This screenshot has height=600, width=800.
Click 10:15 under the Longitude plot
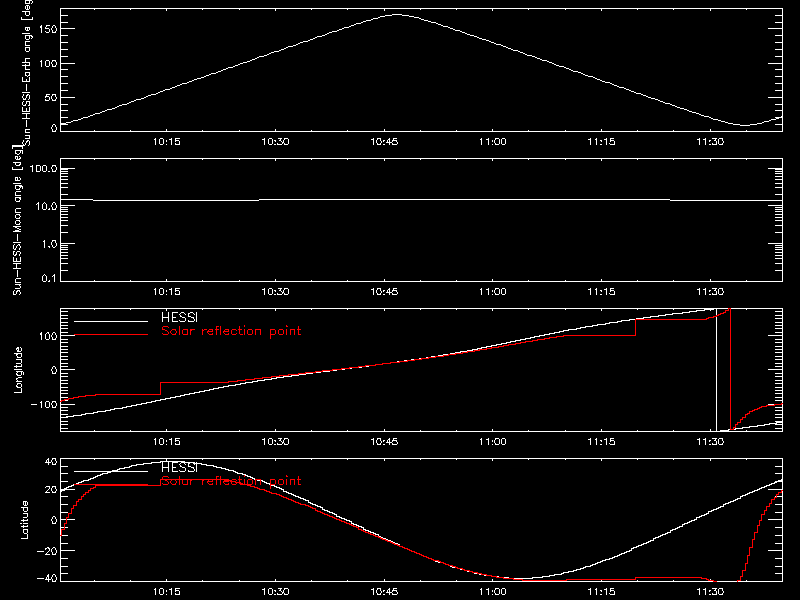point(167,442)
